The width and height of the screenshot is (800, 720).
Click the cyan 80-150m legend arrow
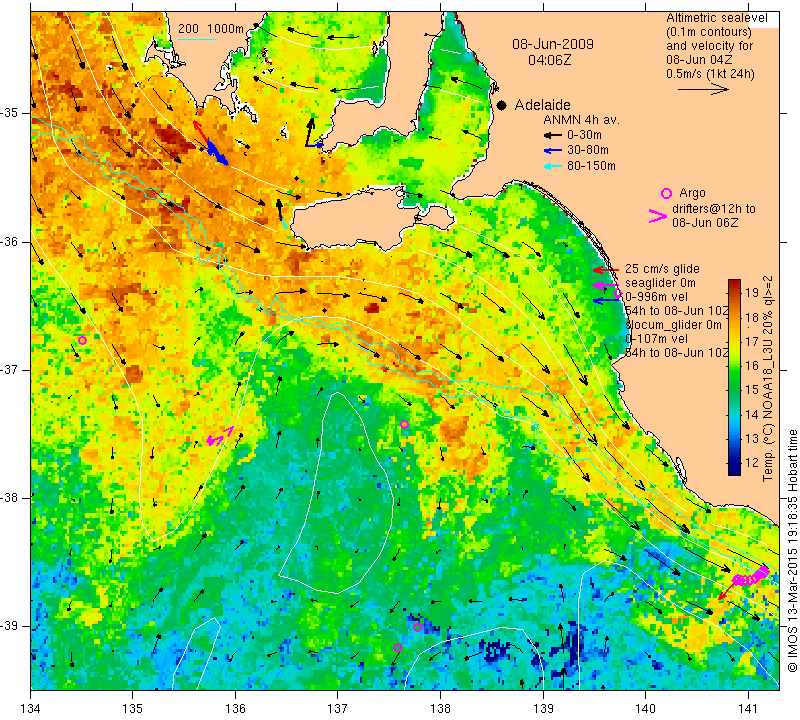pos(553,166)
